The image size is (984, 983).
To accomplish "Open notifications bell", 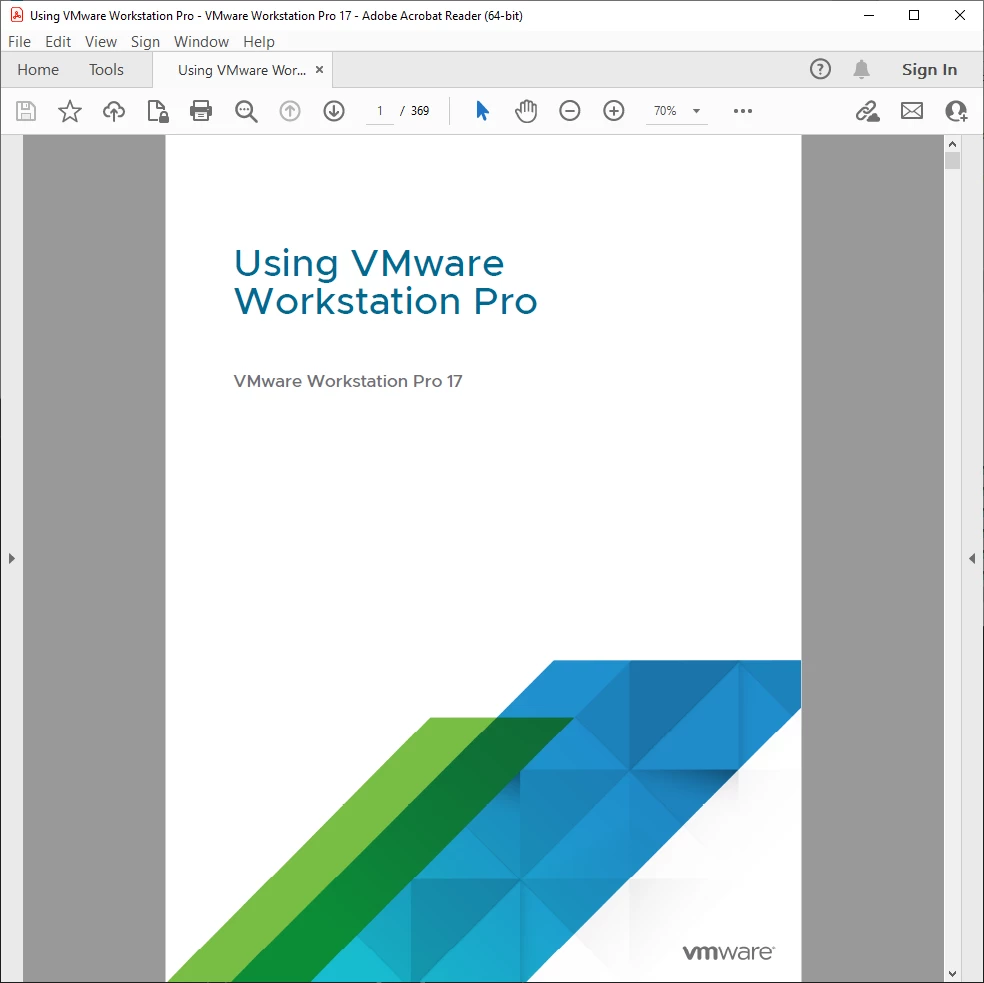I will click(x=862, y=69).
